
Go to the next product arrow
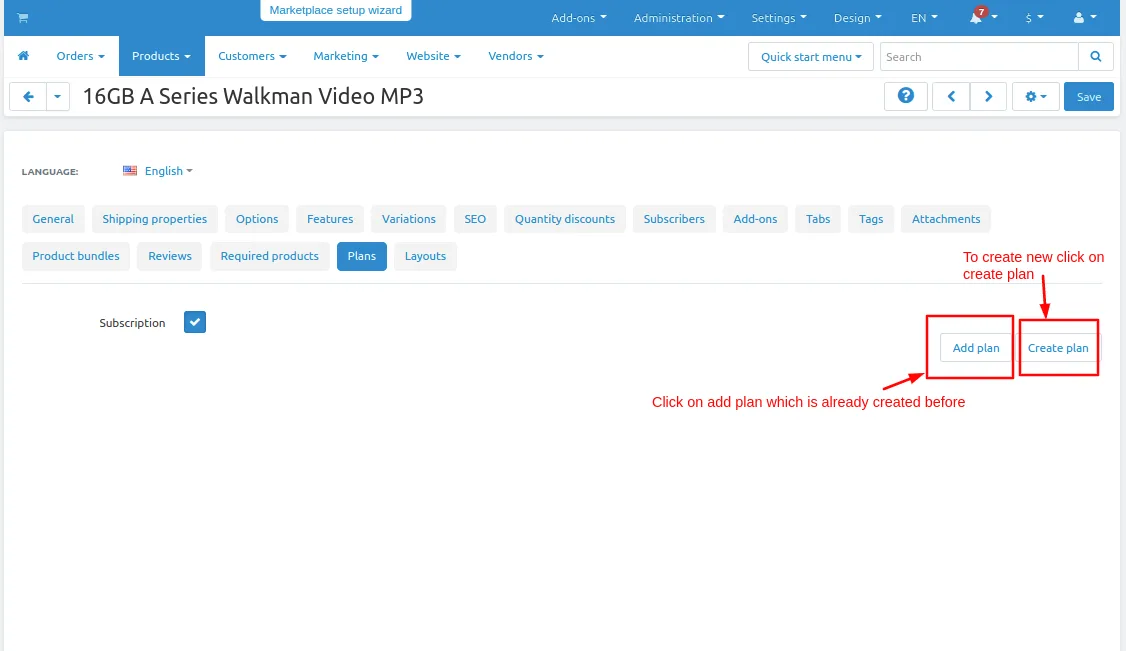click(x=988, y=96)
